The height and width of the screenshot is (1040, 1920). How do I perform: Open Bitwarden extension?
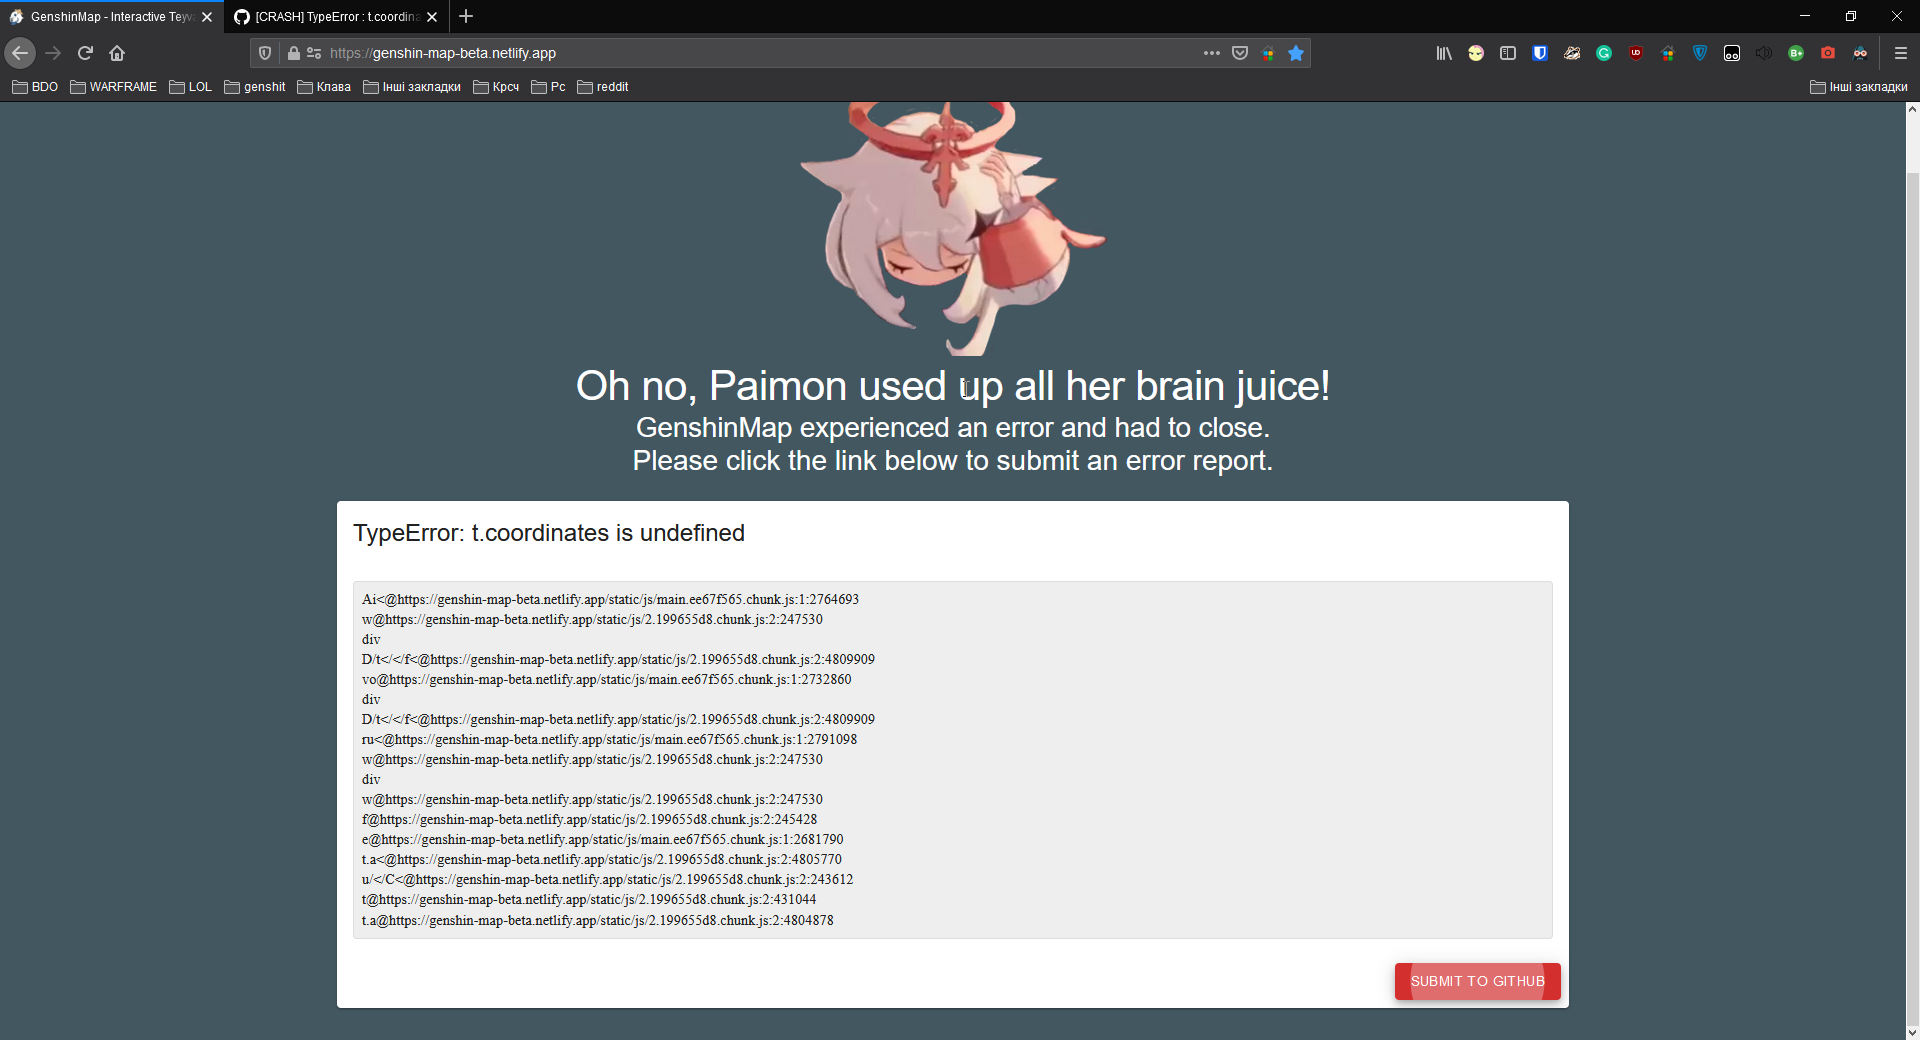point(1540,53)
